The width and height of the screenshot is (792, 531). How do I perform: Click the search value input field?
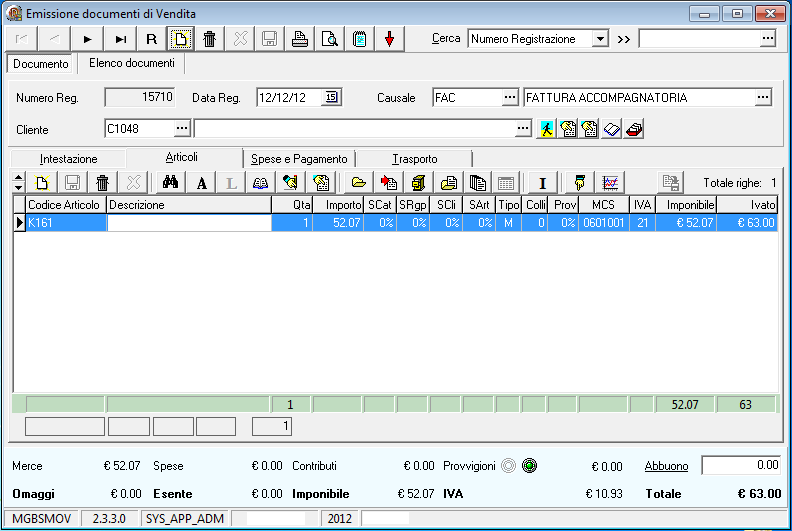(700, 39)
